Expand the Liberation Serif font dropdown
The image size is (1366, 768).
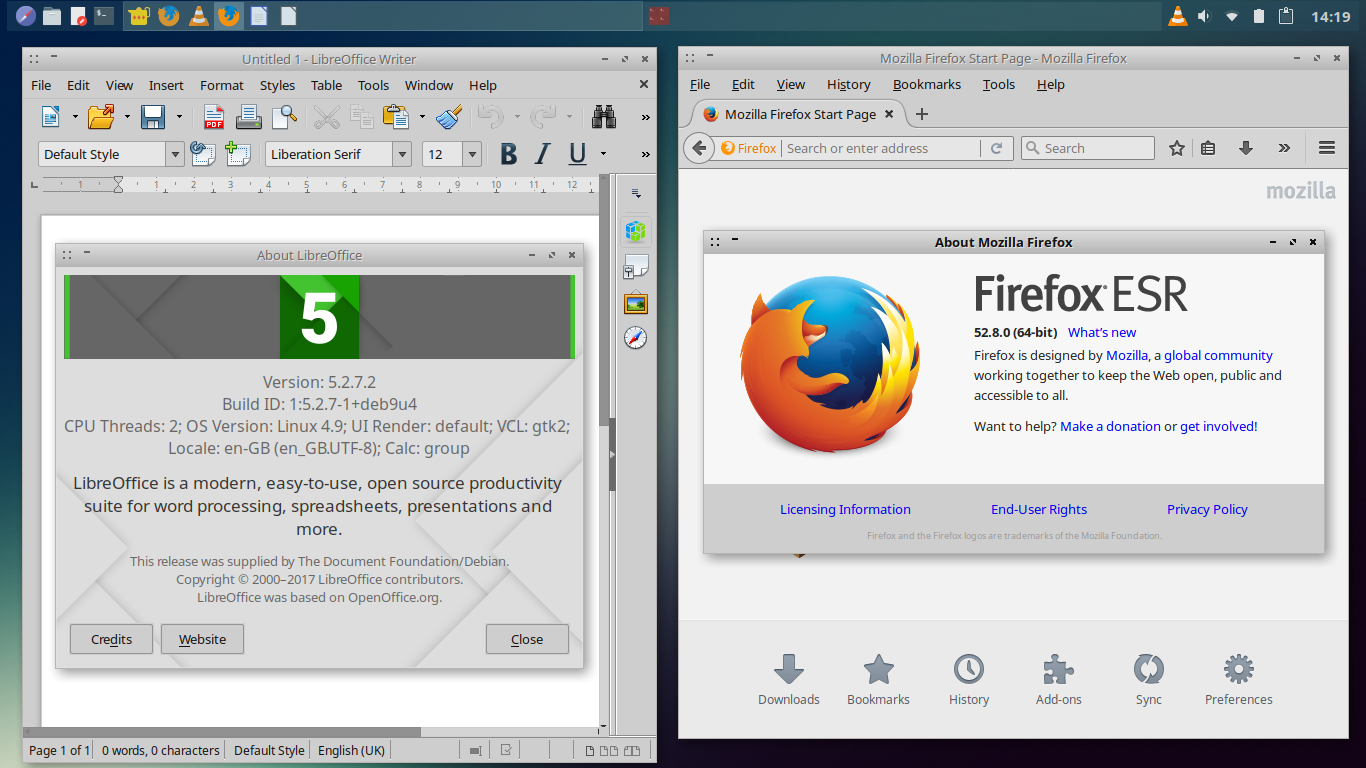click(402, 154)
